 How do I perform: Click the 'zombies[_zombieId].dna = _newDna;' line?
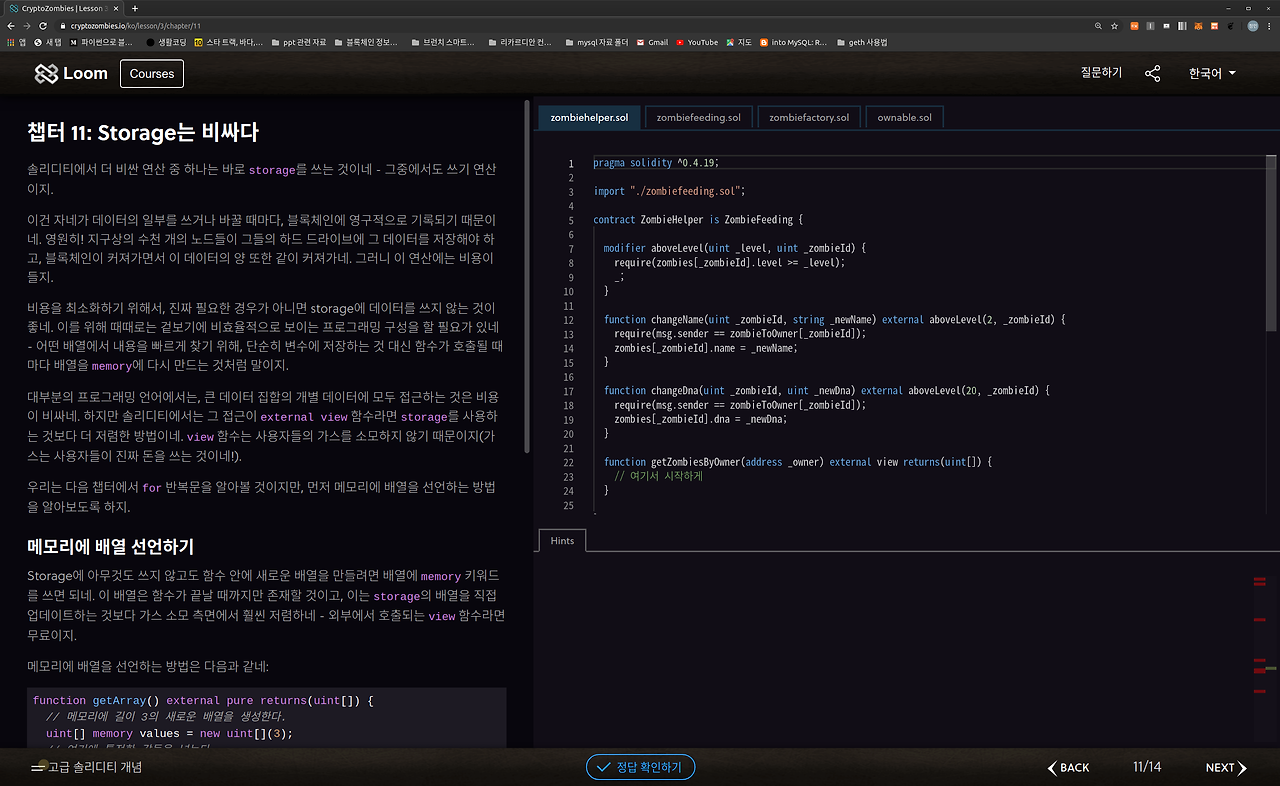pos(700,419)
